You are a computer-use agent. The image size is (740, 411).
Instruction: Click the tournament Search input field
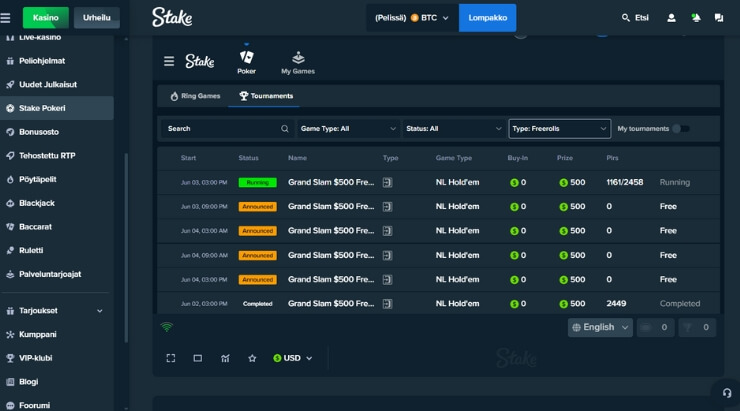(x=227, y=128)
